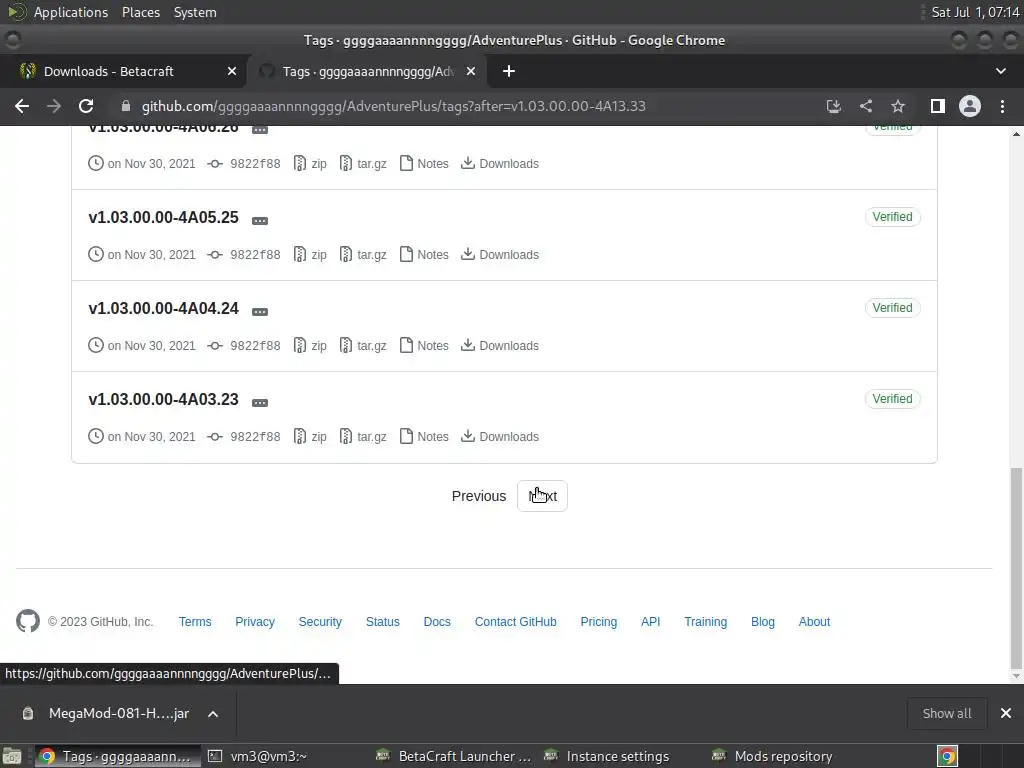The height and width of the screenshot is (768, 1024).
Task: Select the Tags AdventurePlus tab
Action: click(x=367, y=71)
